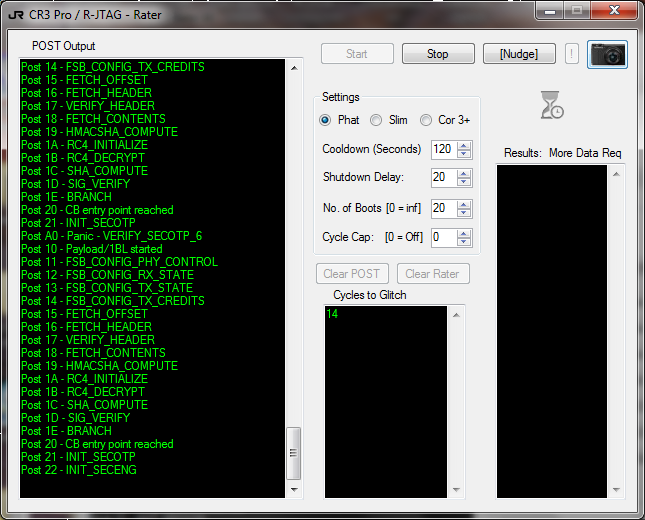
Task: Click the Stop button
Action: point(438,54)
